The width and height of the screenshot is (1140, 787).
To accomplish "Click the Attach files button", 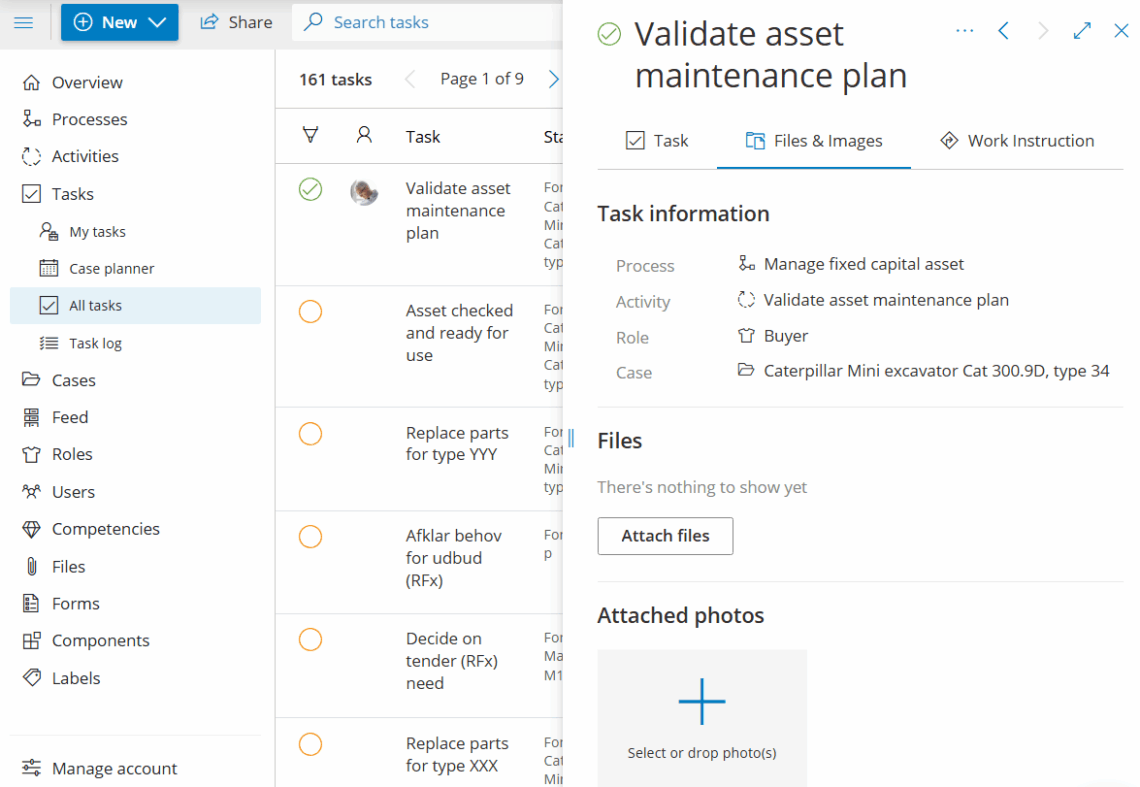I will (x=665, y=536).
